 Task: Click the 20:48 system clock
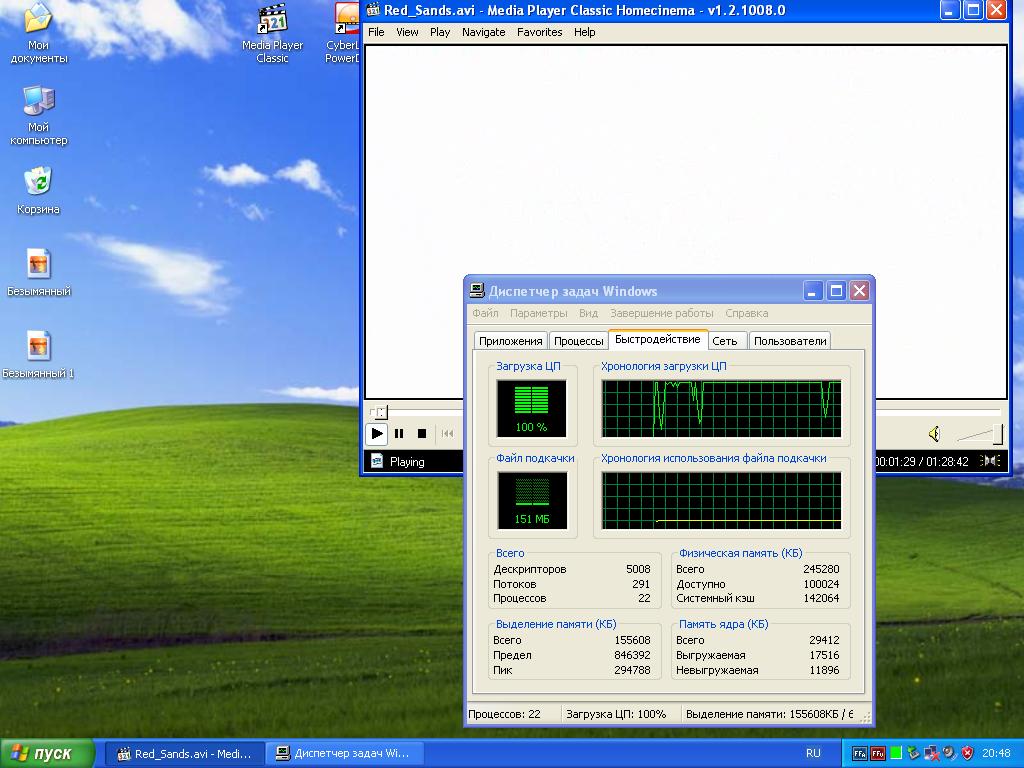click(x=996, y=754)
